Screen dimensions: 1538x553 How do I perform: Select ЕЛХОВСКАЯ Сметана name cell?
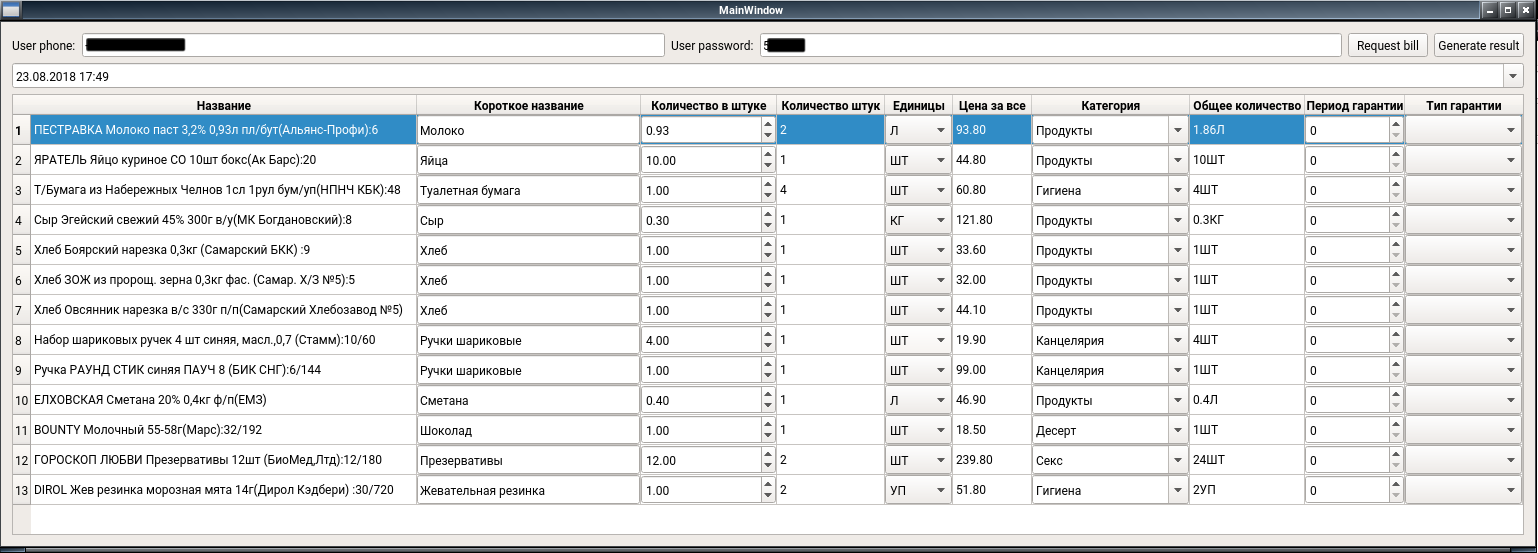click(x=223, y=400)
